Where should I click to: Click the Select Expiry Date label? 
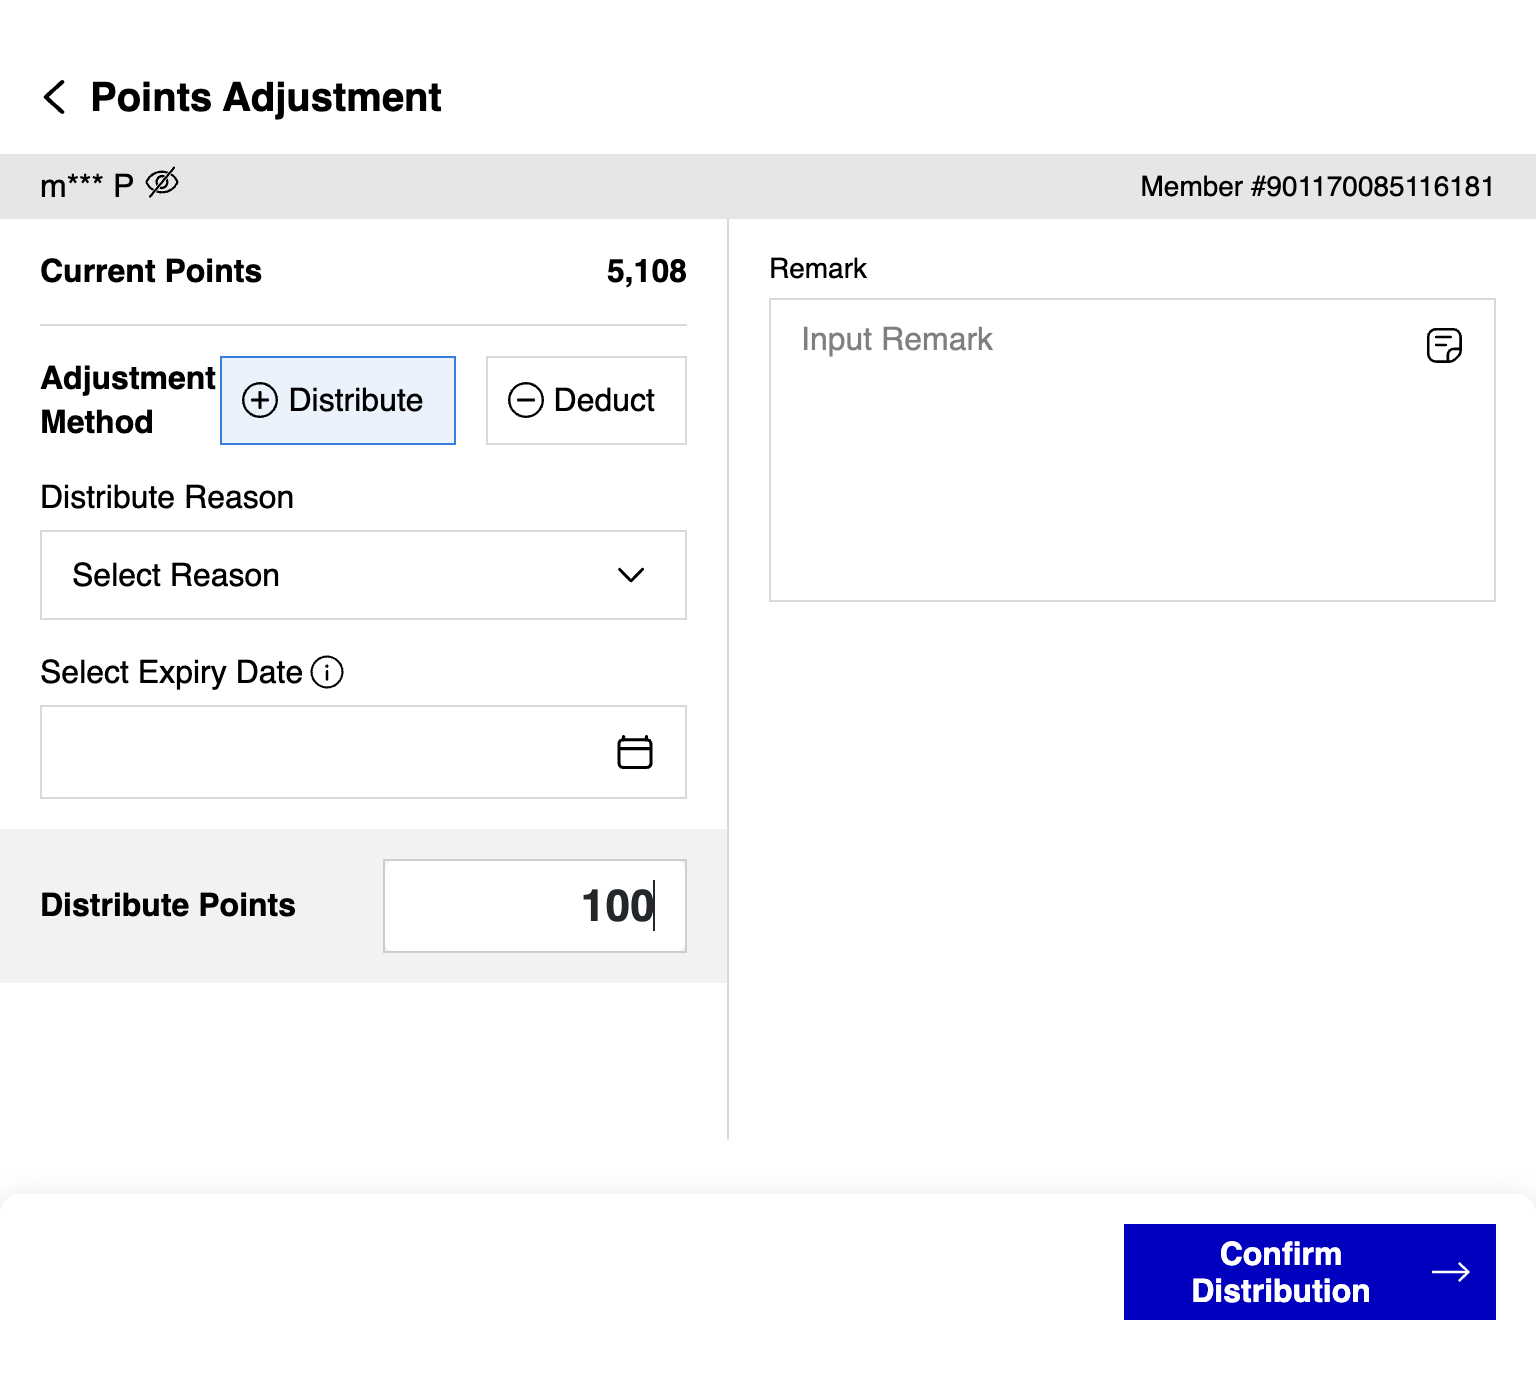pos(171,672)
